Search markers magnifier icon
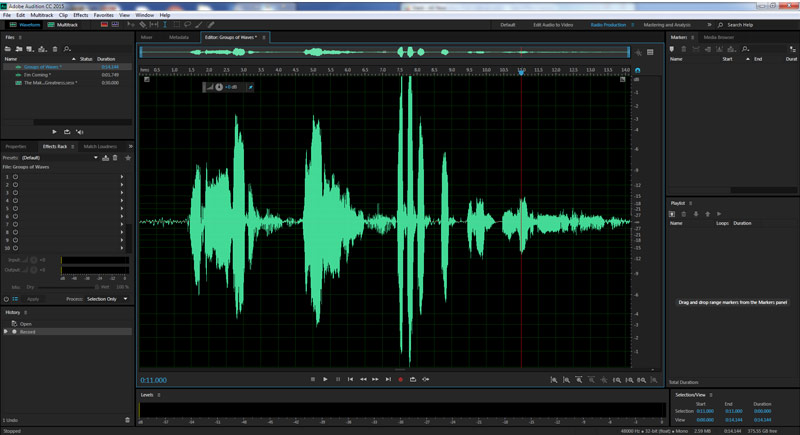 pos(745,49)
